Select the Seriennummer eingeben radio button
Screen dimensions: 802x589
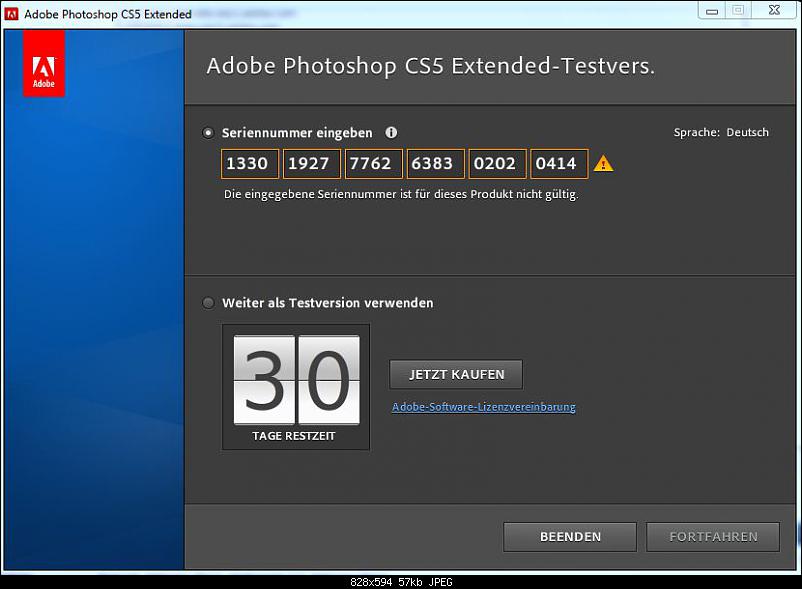point(208,133)
